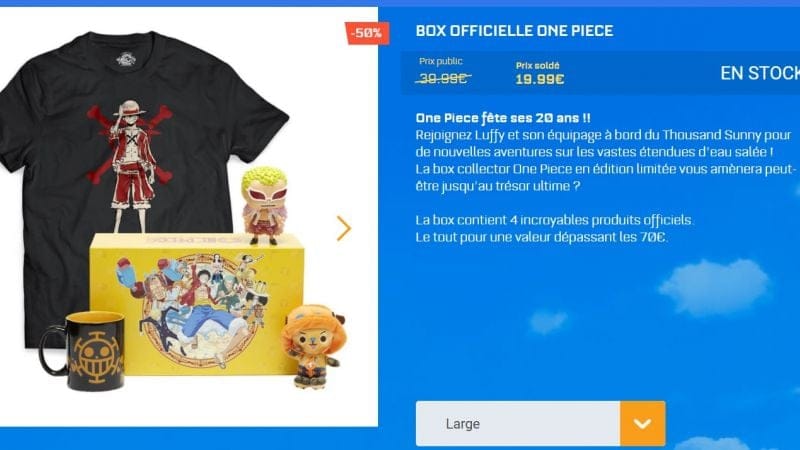Image resolution: width=800 pixels, height=450 pixels.
Task: Click the crossed-out 39.99€ public price
Action: coord(443,79)
